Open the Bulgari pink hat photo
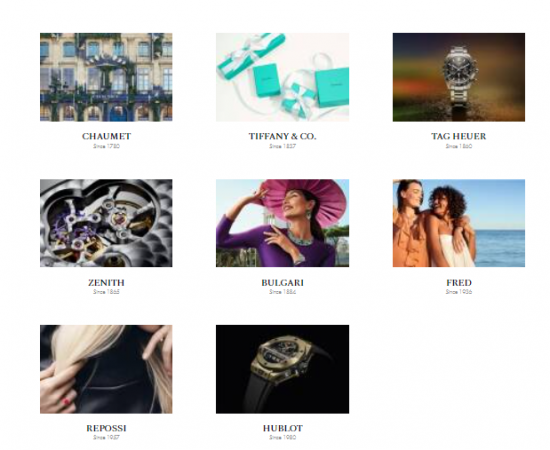The height and width of the screenshot is (450, 550). (x=282, y=223)
